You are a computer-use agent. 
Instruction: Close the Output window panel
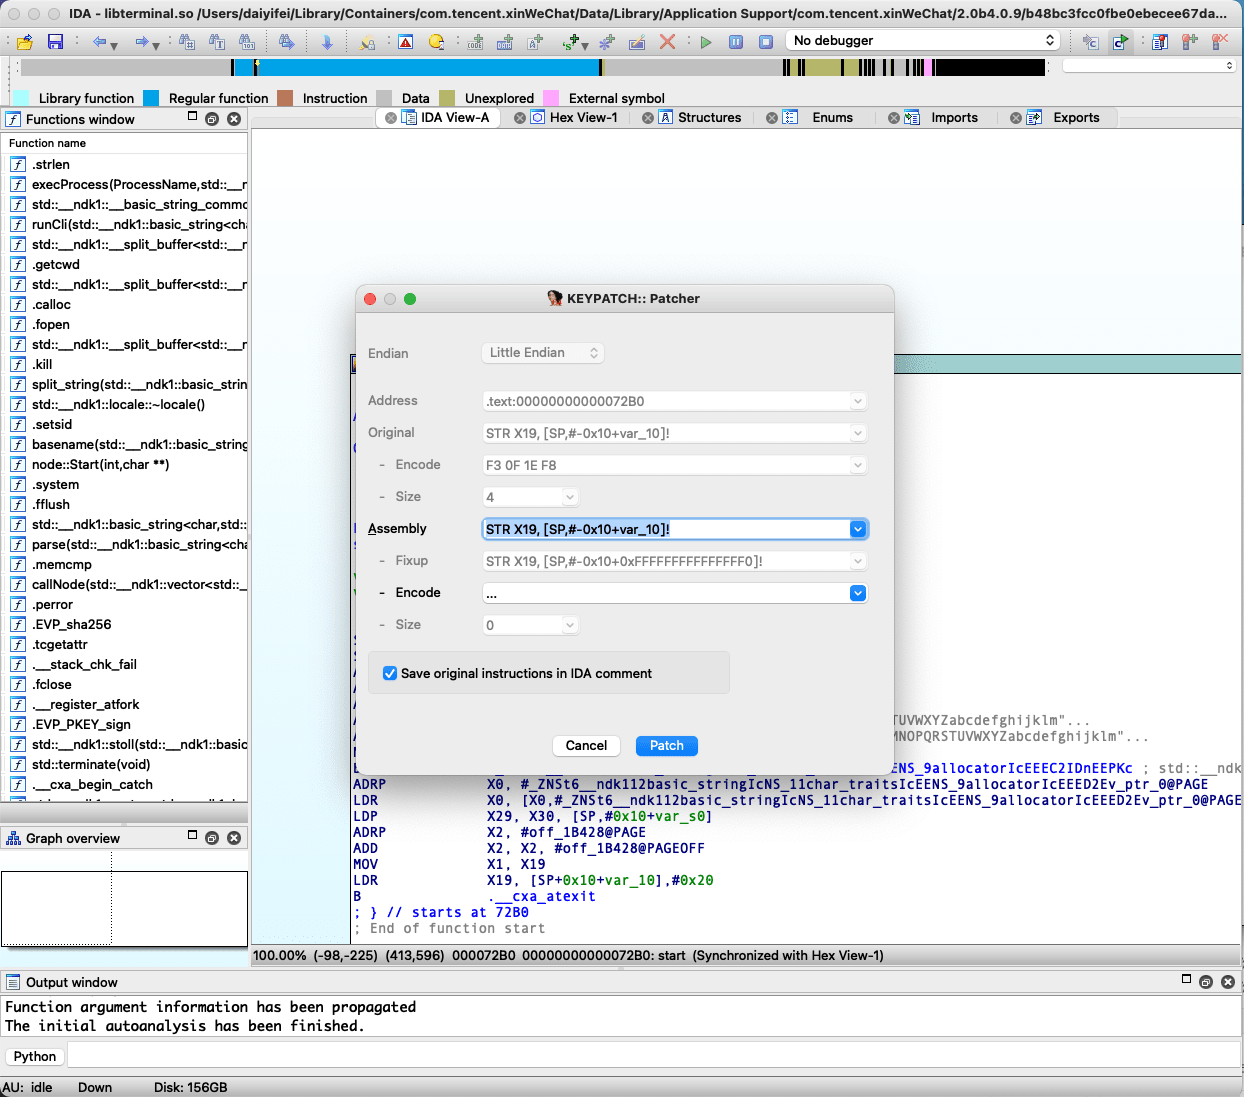tap(1228, 982)
